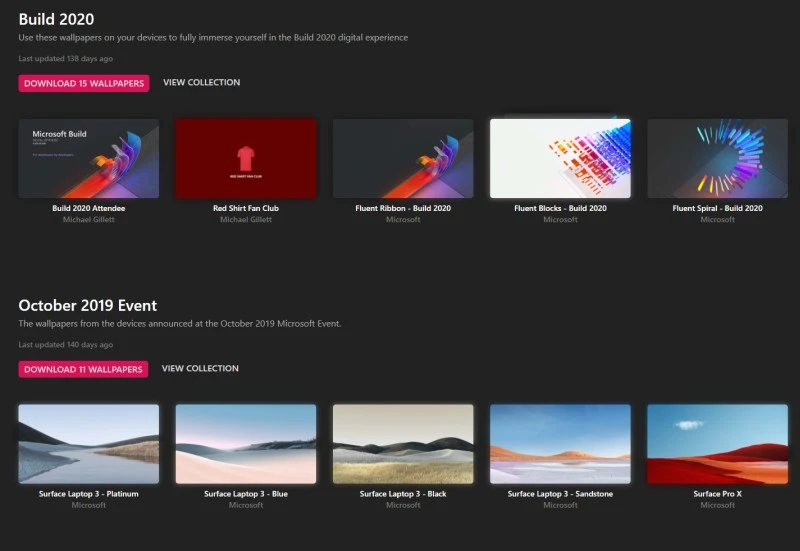800x551 pixels.
Task: Click author Michael Gillett under Build 2020 Attendee
Action: (89, 219)
